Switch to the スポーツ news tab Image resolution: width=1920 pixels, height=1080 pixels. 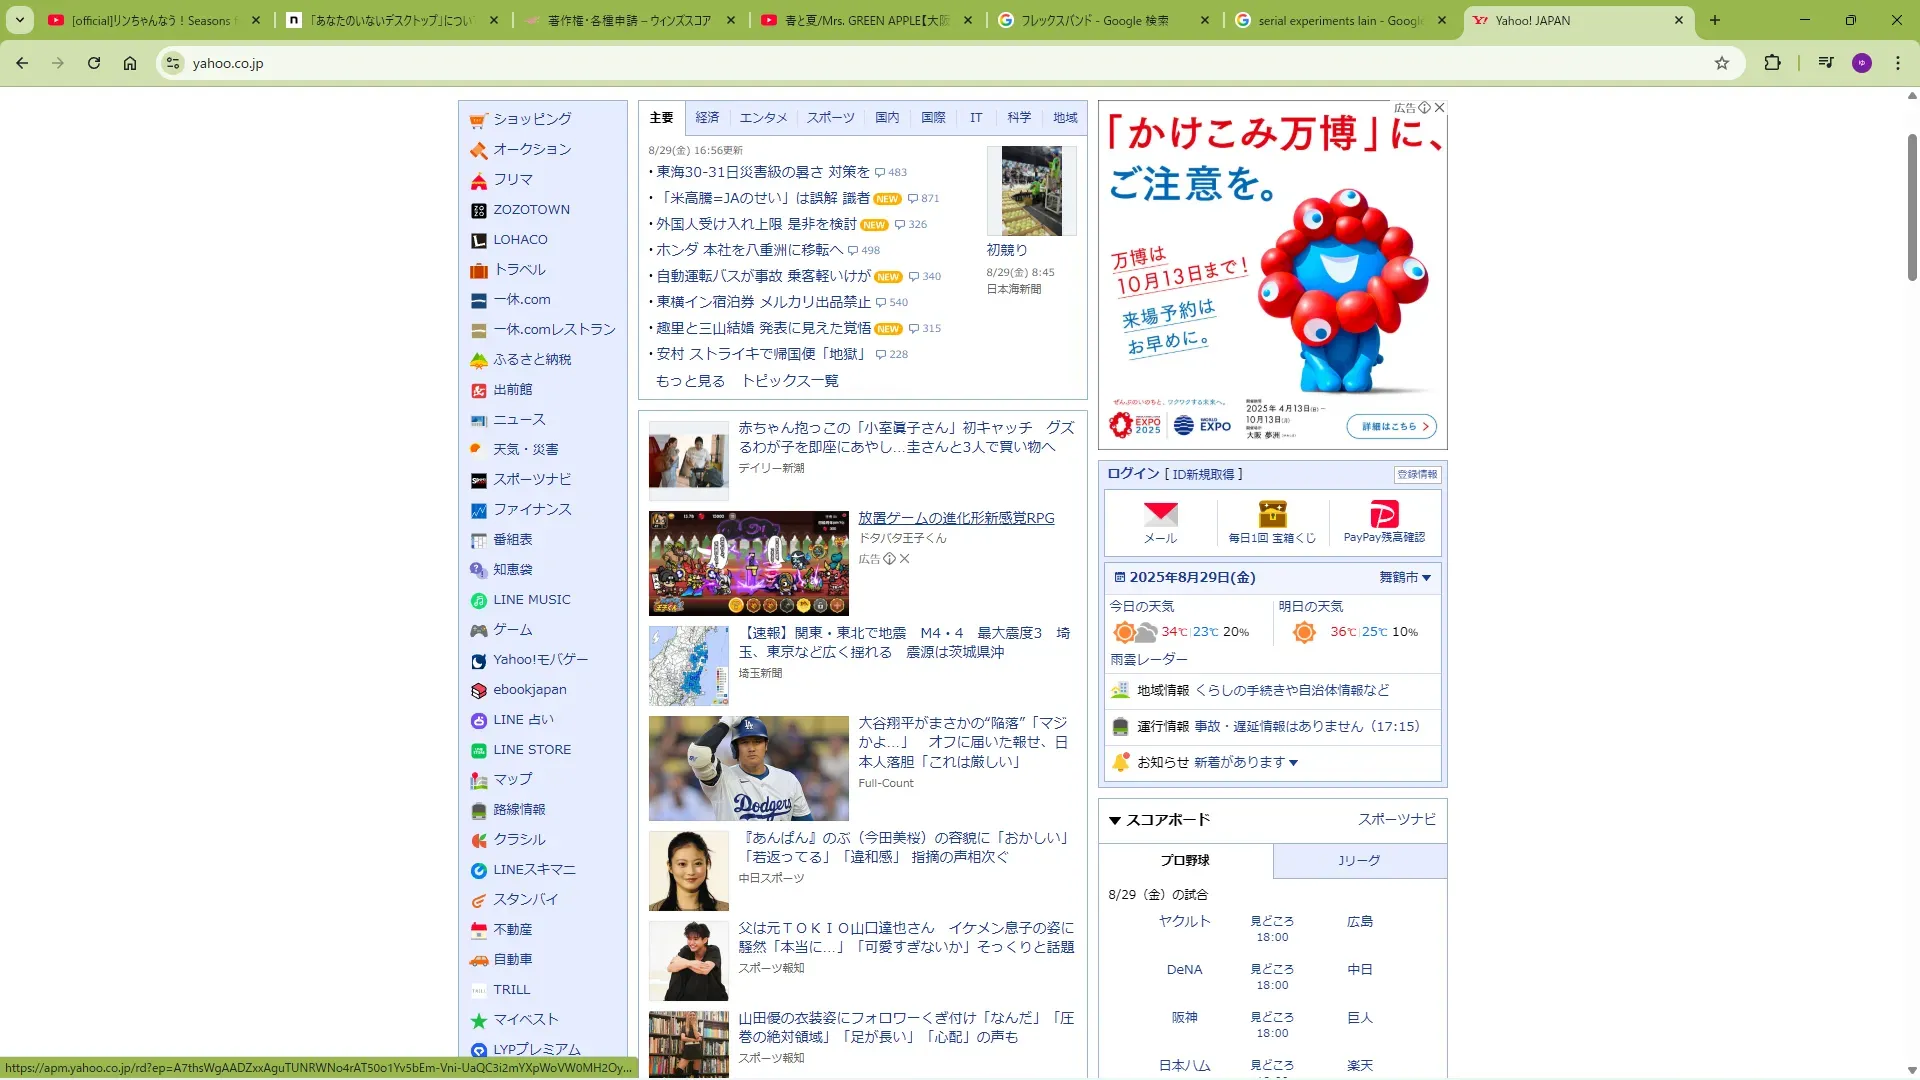[830, 117]
